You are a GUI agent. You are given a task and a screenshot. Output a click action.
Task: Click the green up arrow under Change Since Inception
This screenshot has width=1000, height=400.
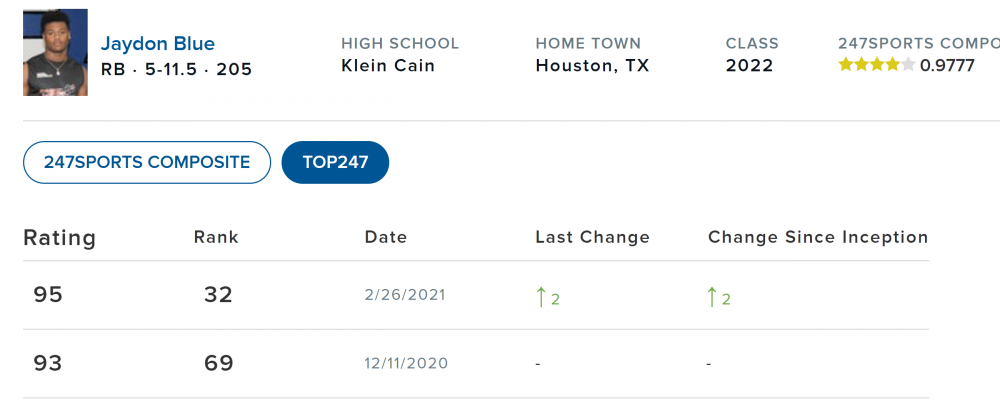point(713,296)
